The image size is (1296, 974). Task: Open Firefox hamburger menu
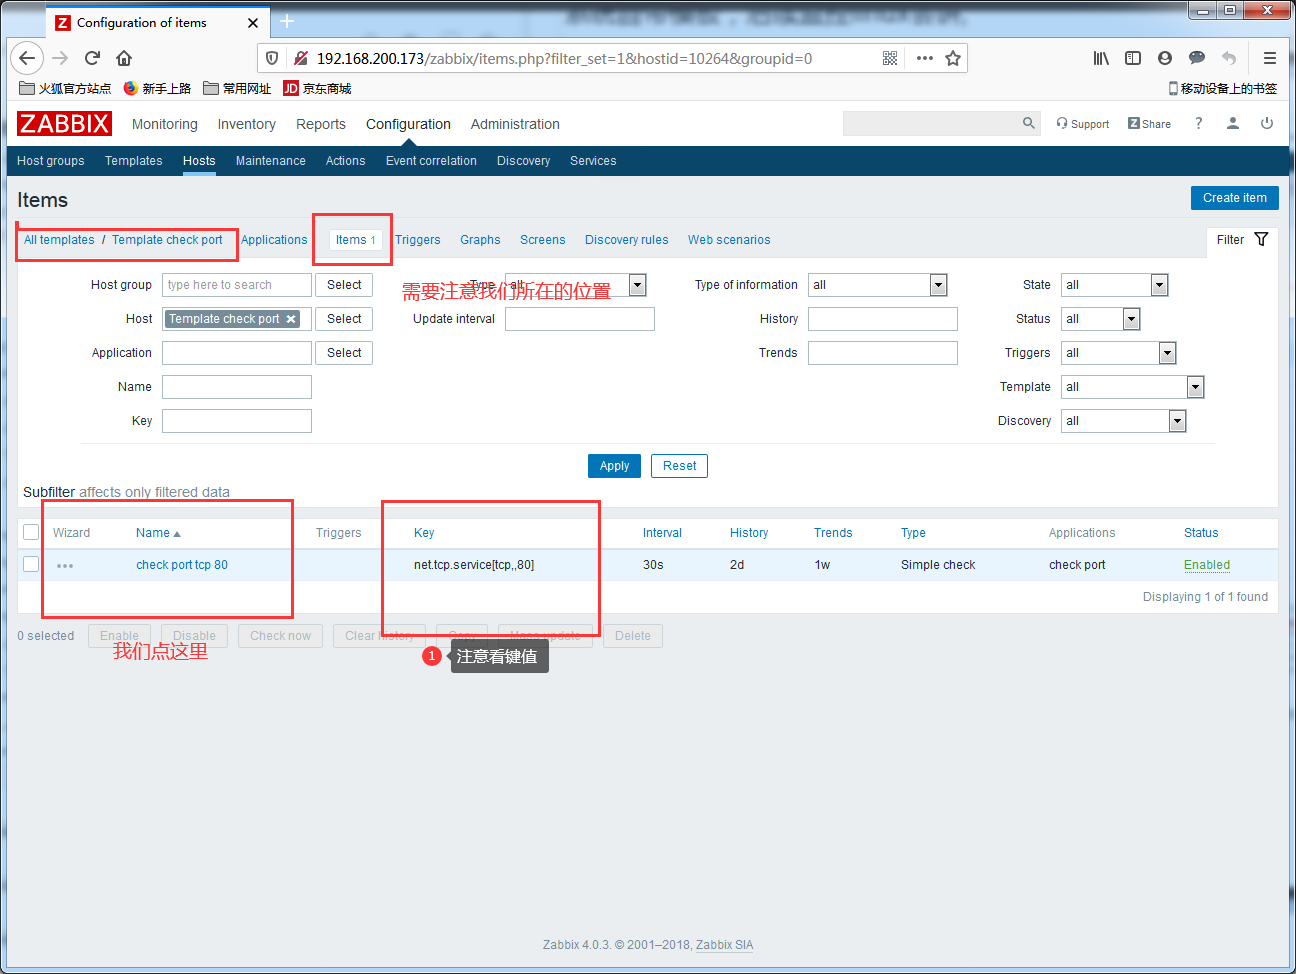pos(1270,58)
